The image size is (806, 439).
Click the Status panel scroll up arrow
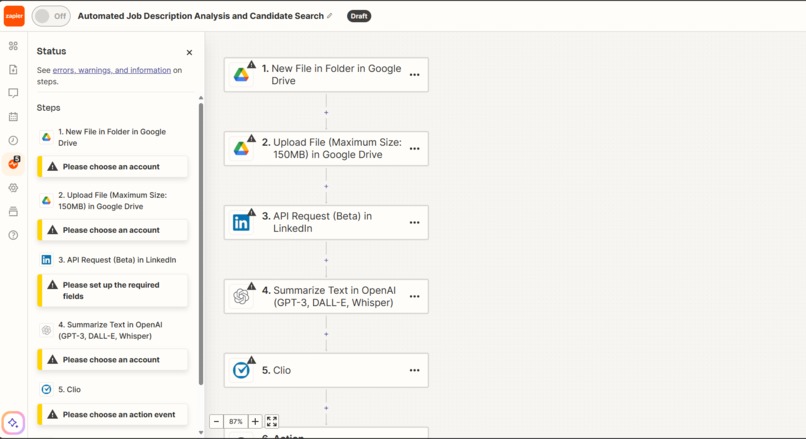point(201,98)
